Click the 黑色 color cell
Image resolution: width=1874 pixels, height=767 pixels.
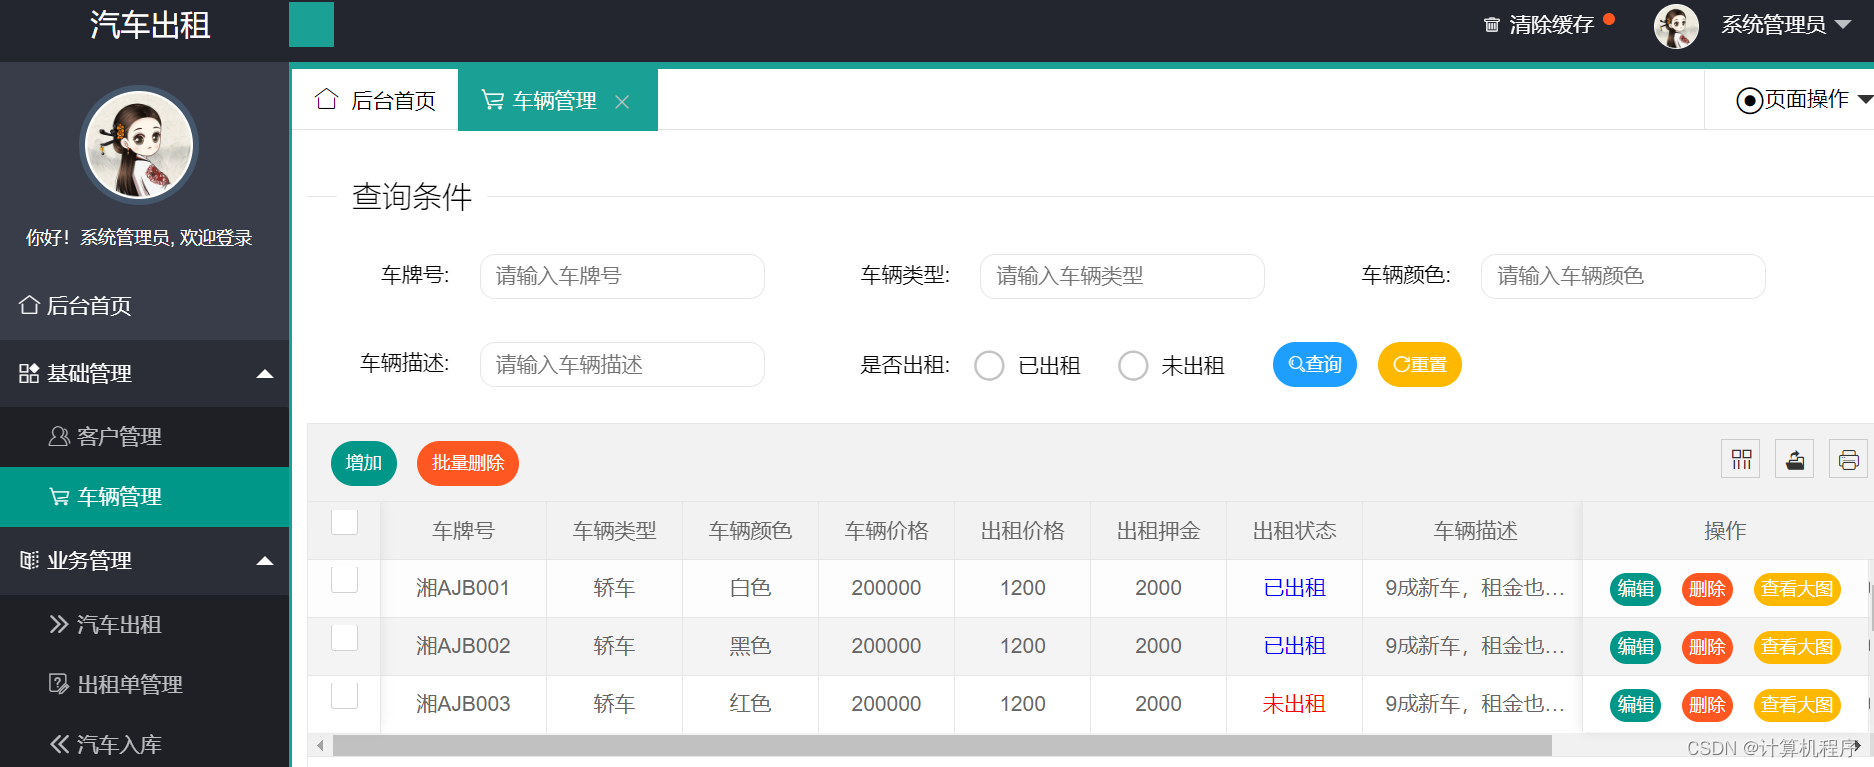[750, 646]
